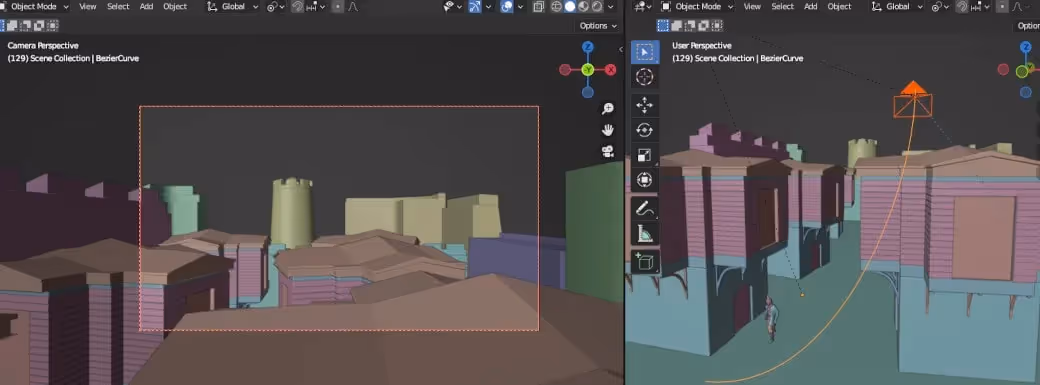Choose Invert selection mode in right viewport header

703,26
